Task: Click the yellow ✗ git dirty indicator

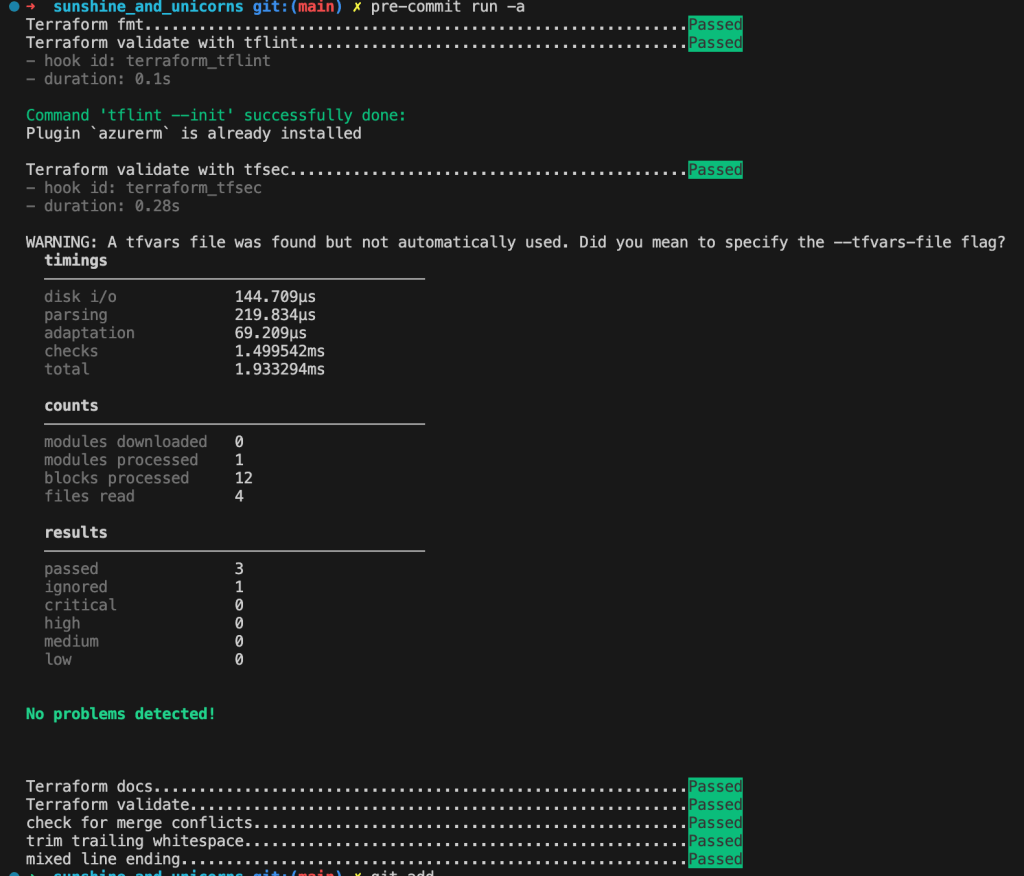Action: (357, 7)
